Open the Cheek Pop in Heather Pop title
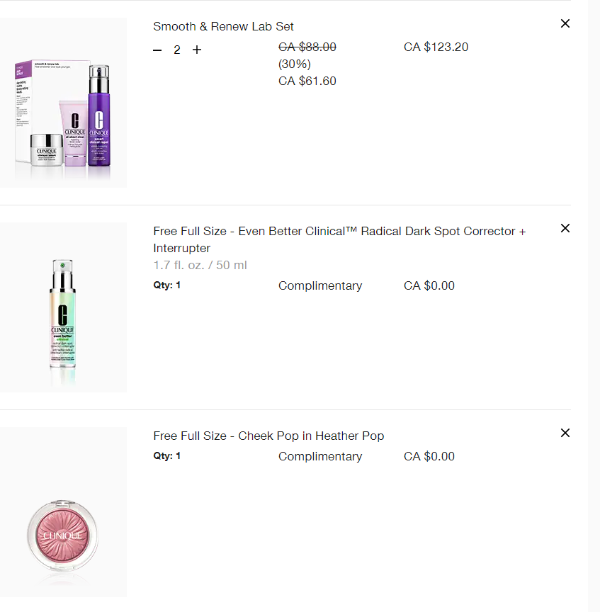The image size is (600, 612). [268, 436]
